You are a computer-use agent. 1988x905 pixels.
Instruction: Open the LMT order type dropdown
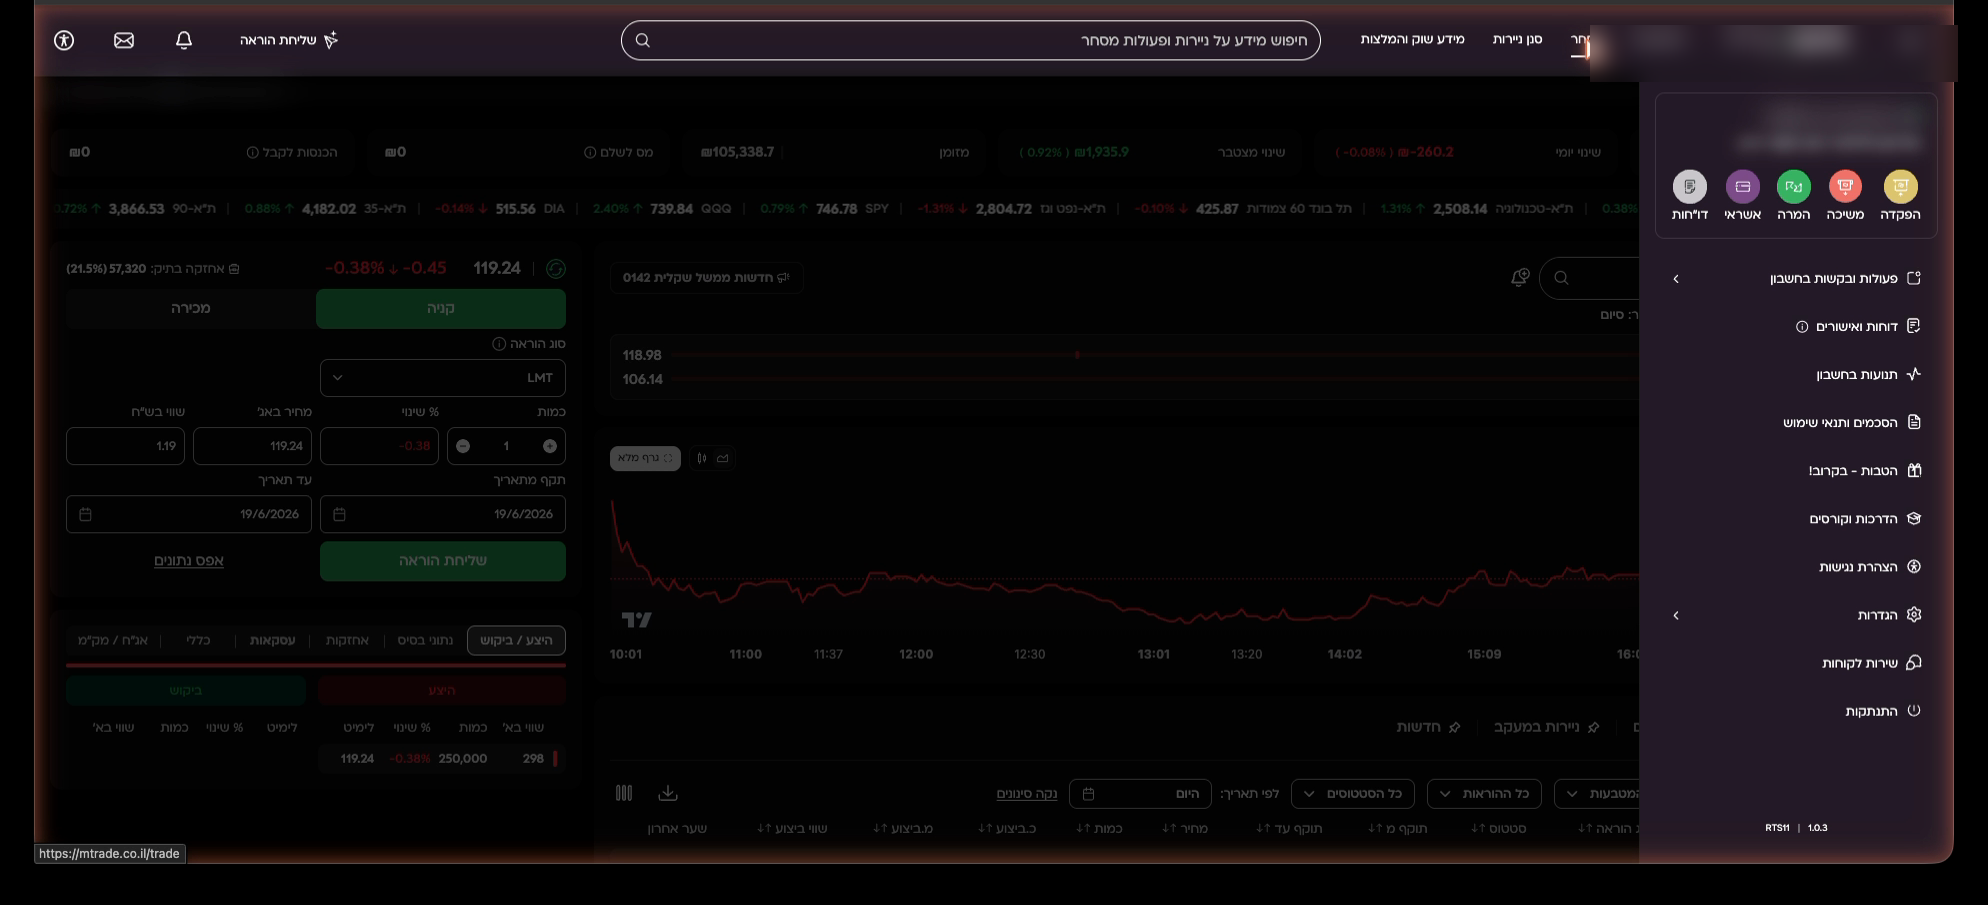443,378
